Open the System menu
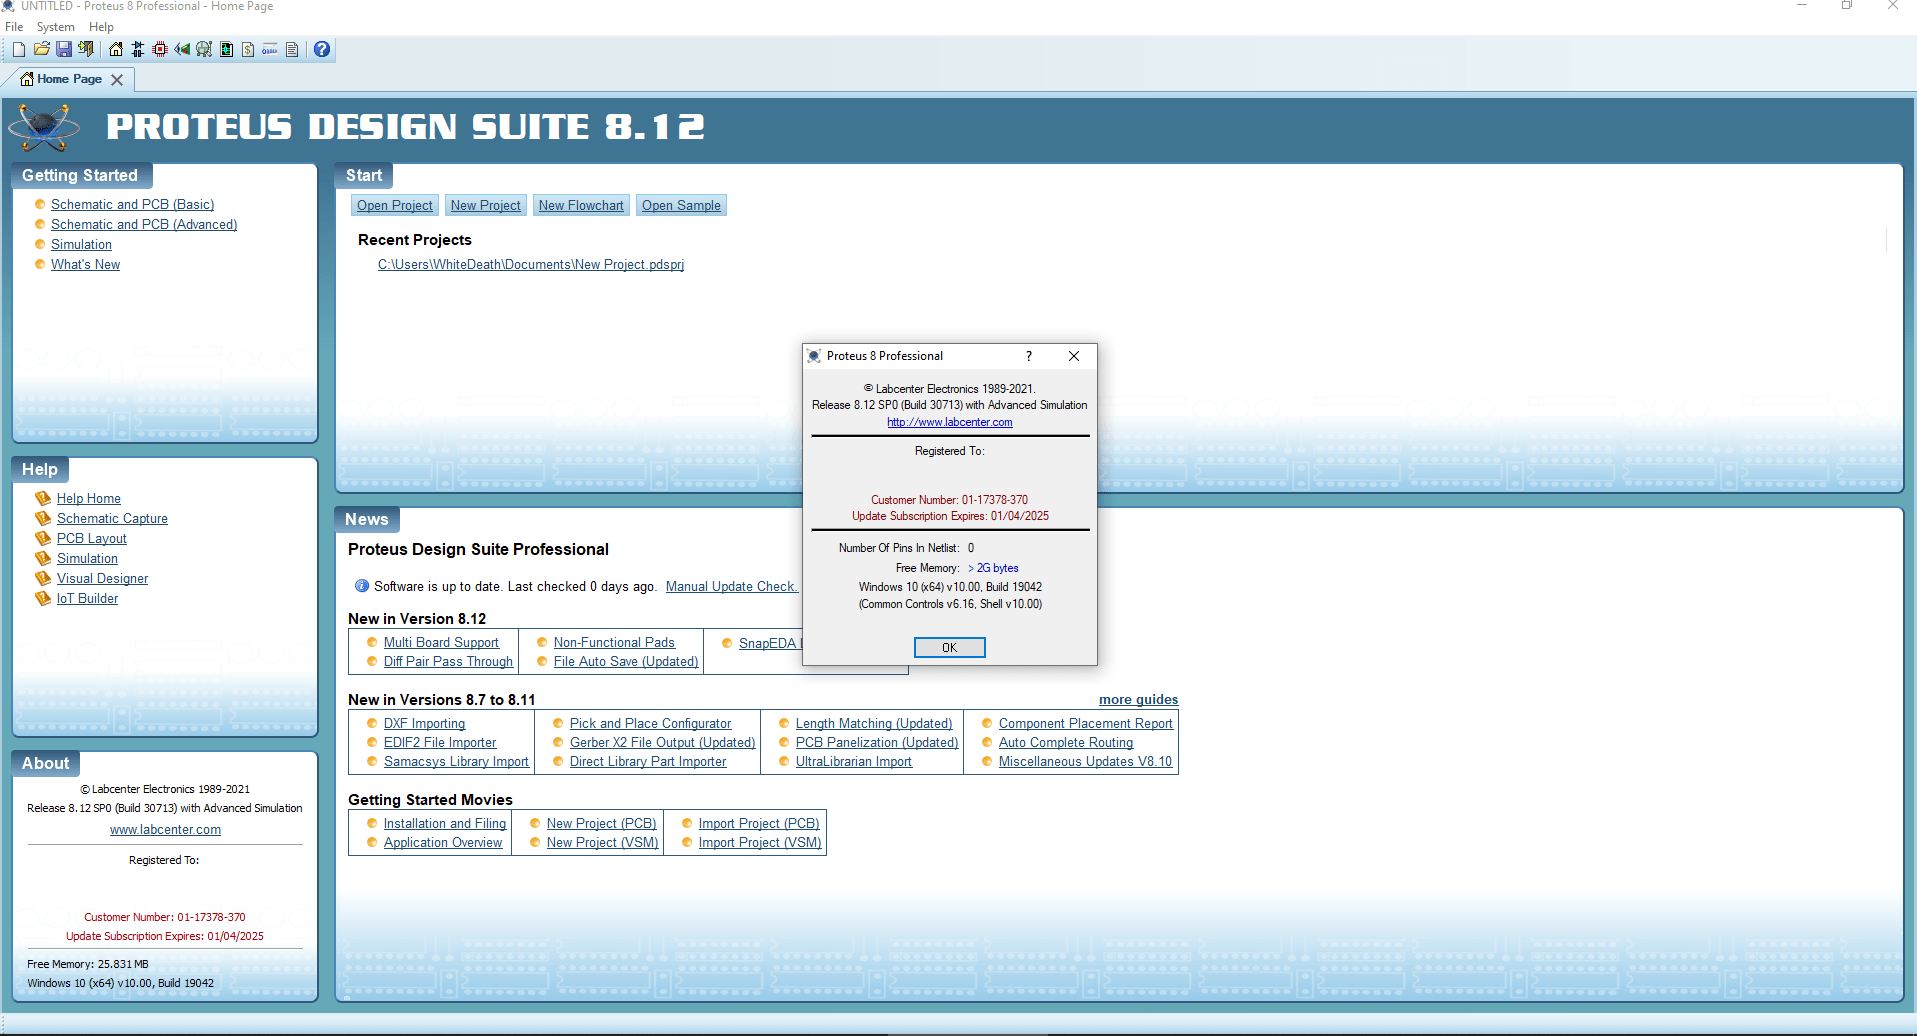Viewport: 1917px width, 1036px height. (55, 27)
